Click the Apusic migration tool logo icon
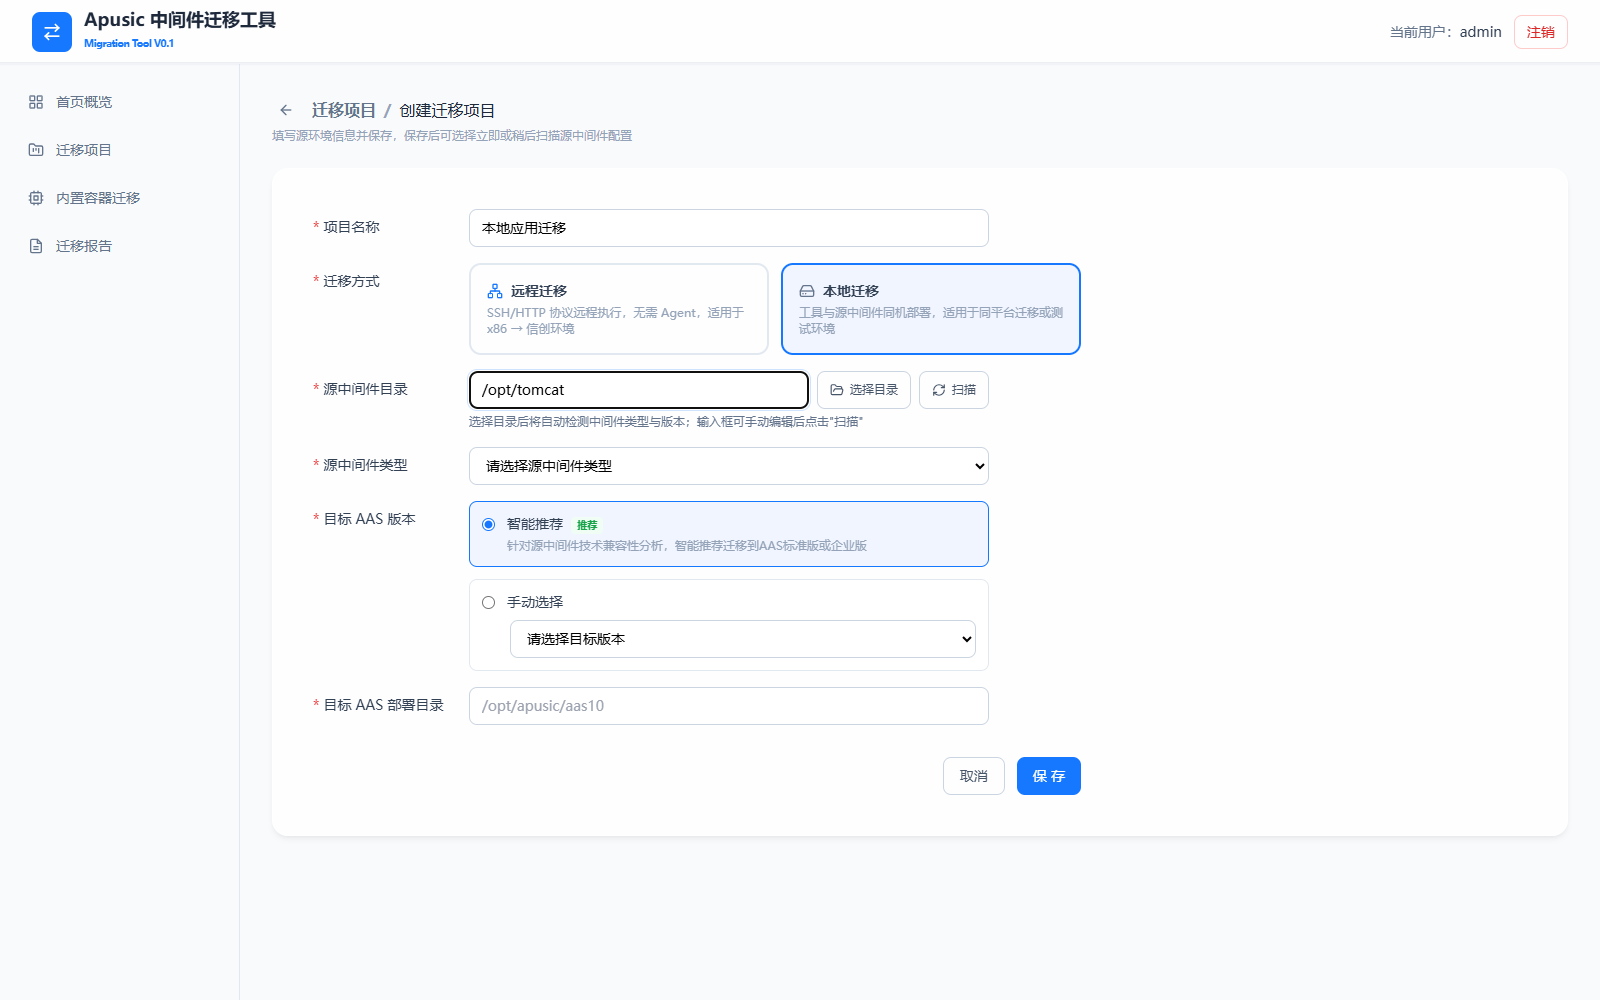 click(52, 32)
